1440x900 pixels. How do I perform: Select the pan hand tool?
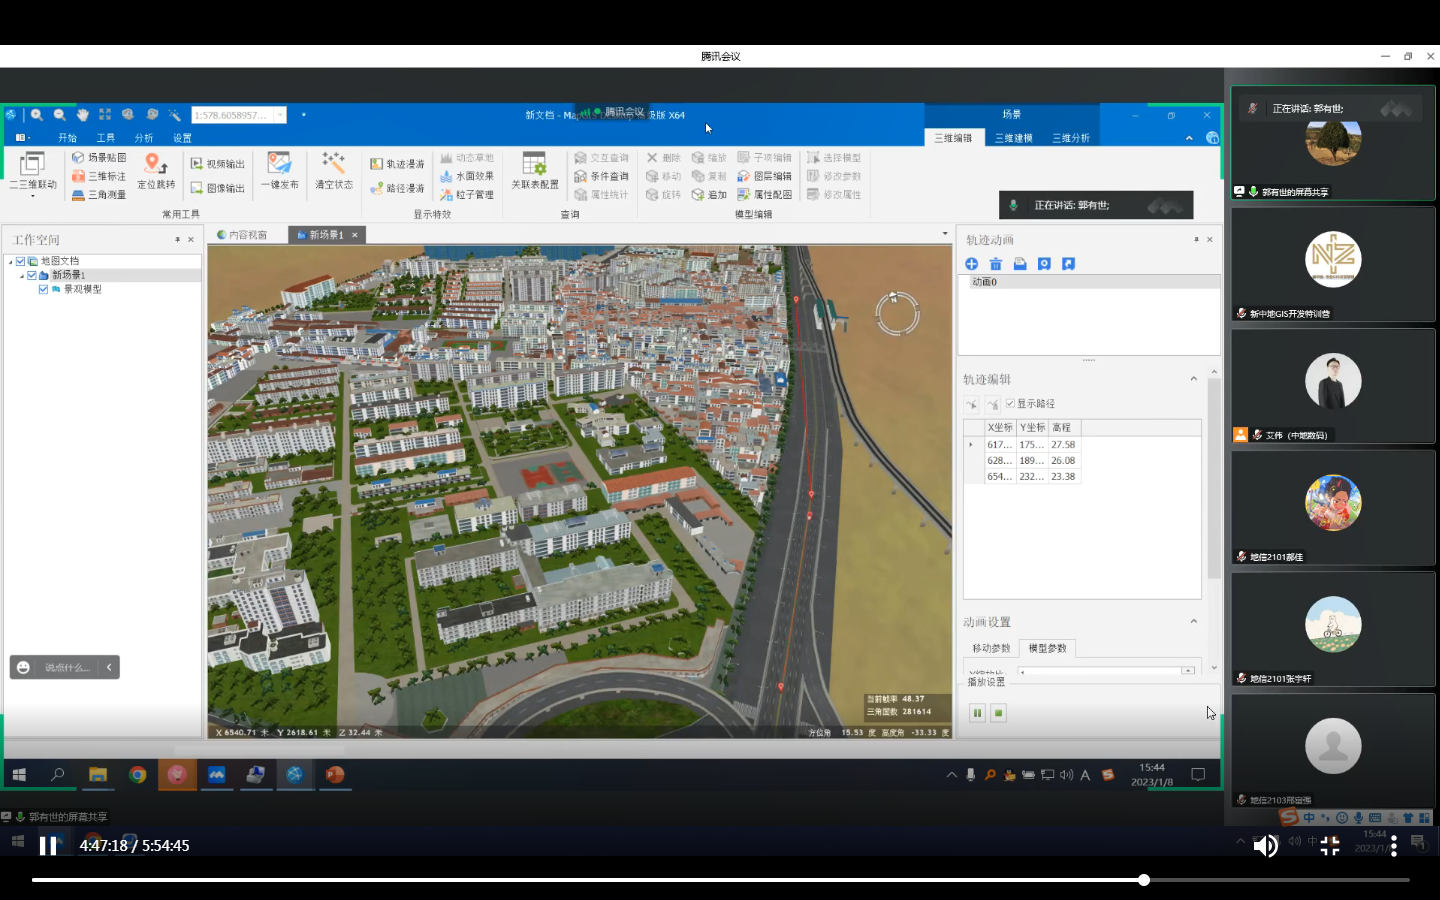[83, 115]
